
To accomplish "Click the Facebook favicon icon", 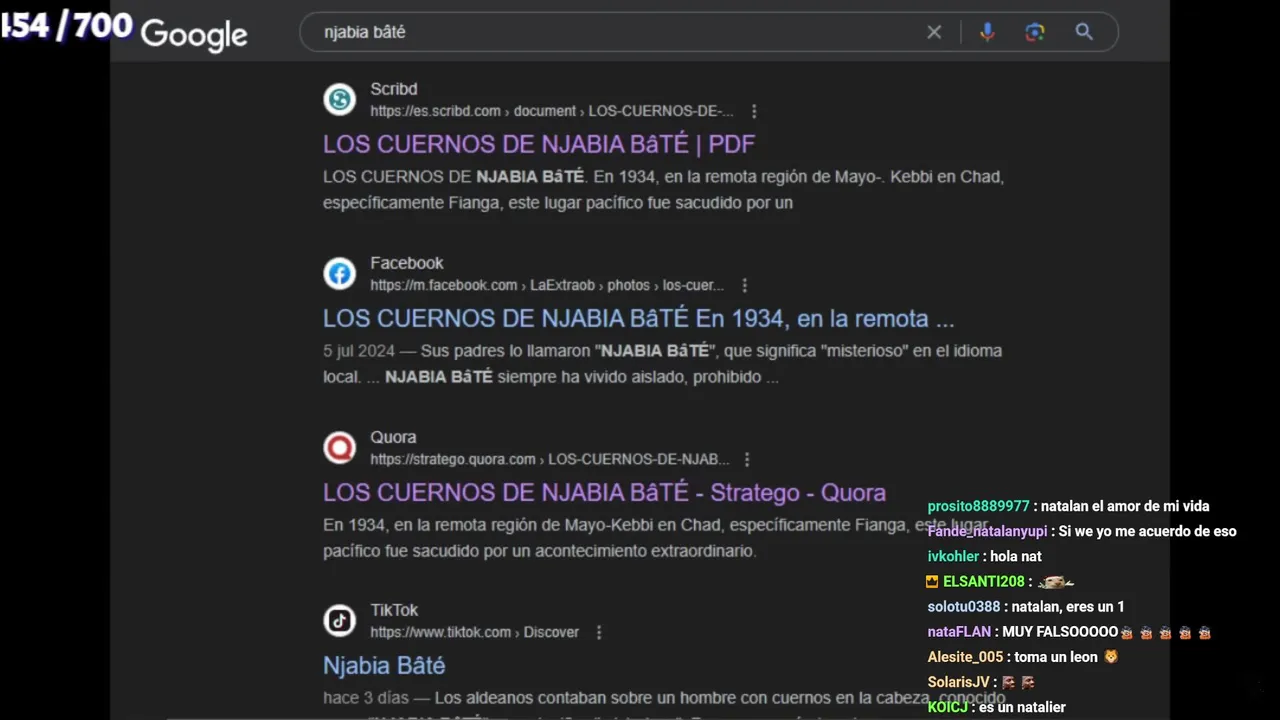I will (340, 273).
